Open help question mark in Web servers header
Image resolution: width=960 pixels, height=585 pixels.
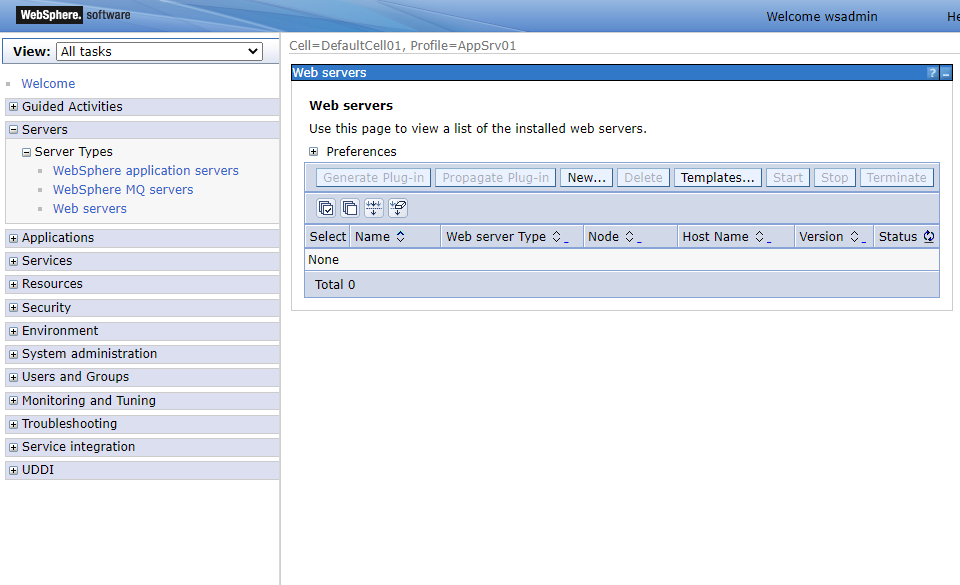pos(932,73)
